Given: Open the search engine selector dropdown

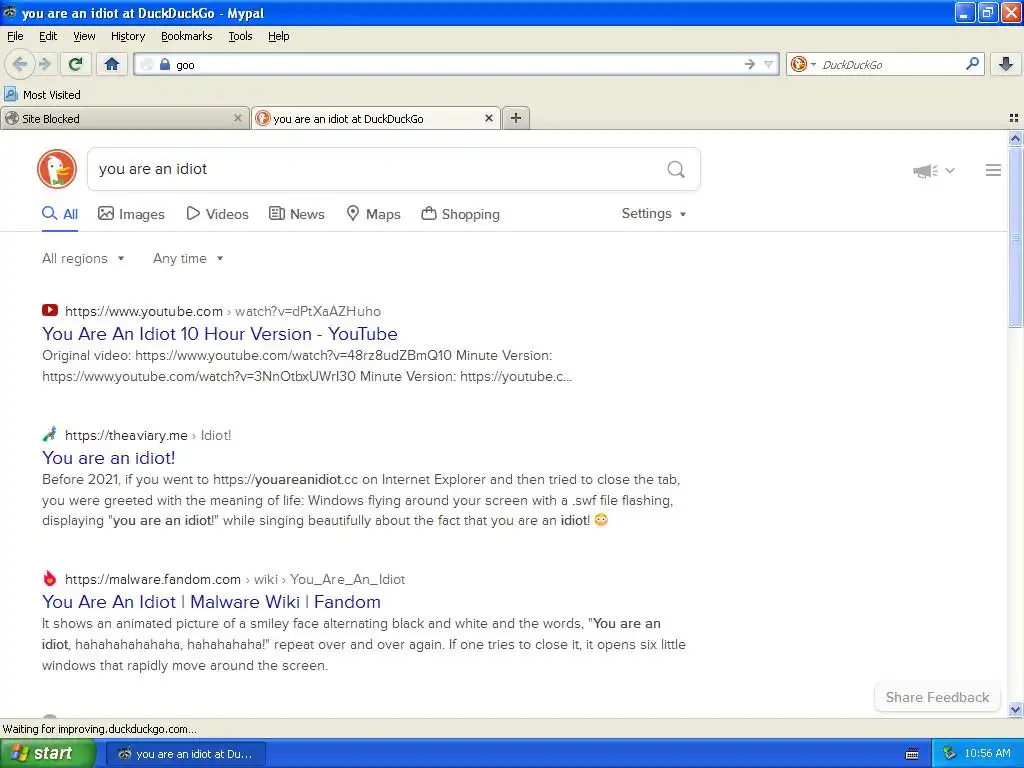Looking at the screenshot, I should (x=803, y=64).
